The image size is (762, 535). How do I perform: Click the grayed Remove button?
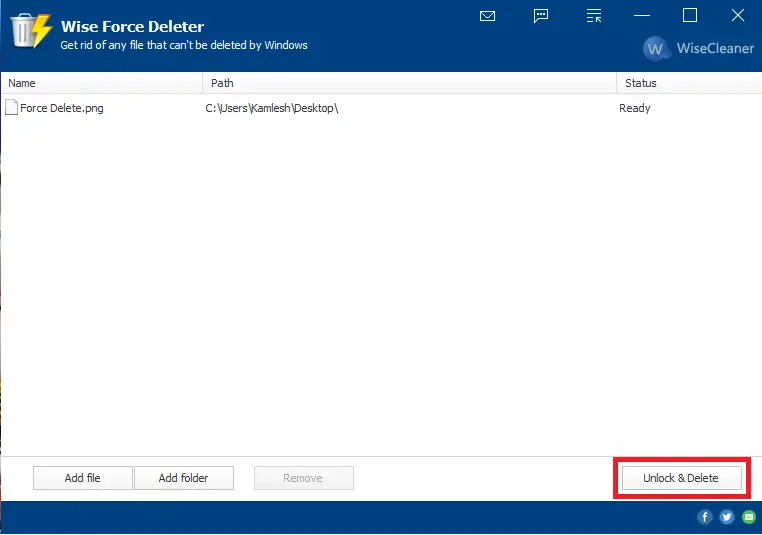coord(304,478)
